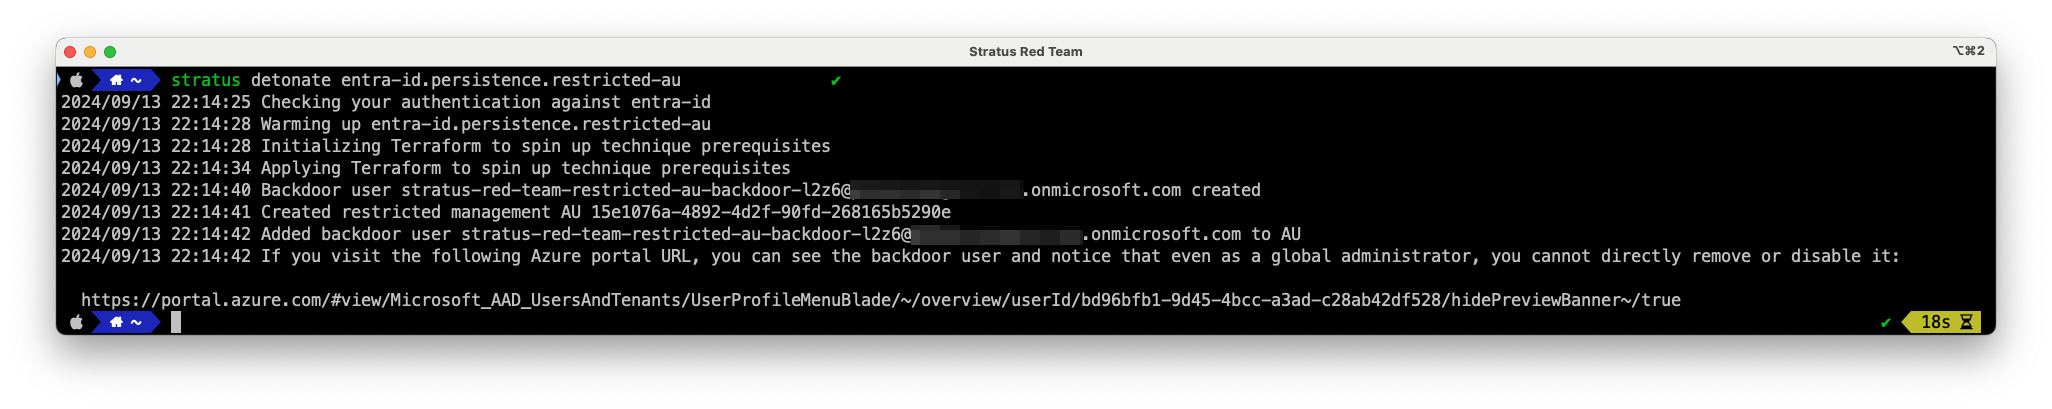2052x409 pixels.
Task: Click the green checkmark left of the 18s timer
Action: pos(1886,322)
